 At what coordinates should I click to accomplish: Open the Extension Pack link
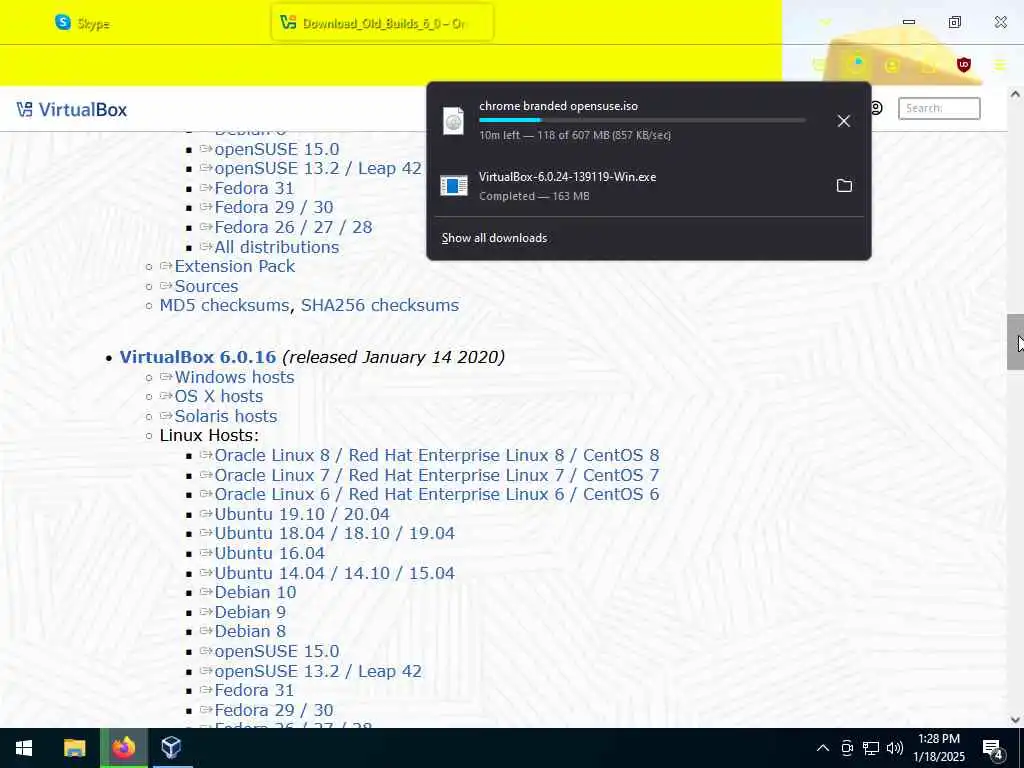coord(234,266)
